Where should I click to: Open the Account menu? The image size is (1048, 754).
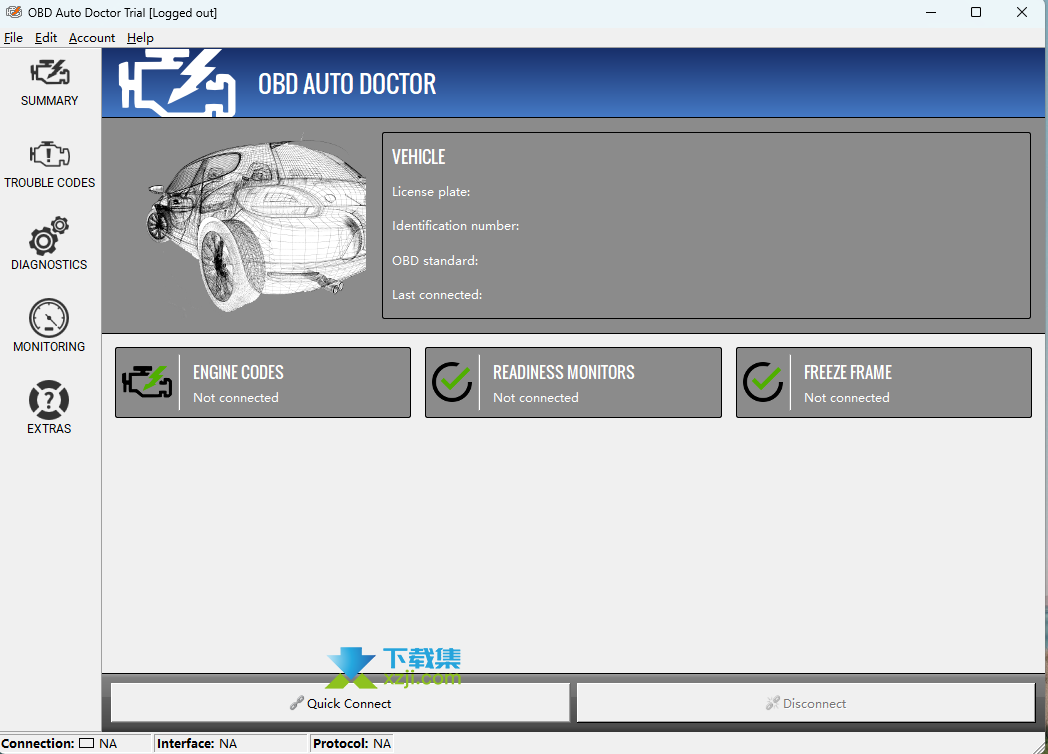click(x=92, y=37)
